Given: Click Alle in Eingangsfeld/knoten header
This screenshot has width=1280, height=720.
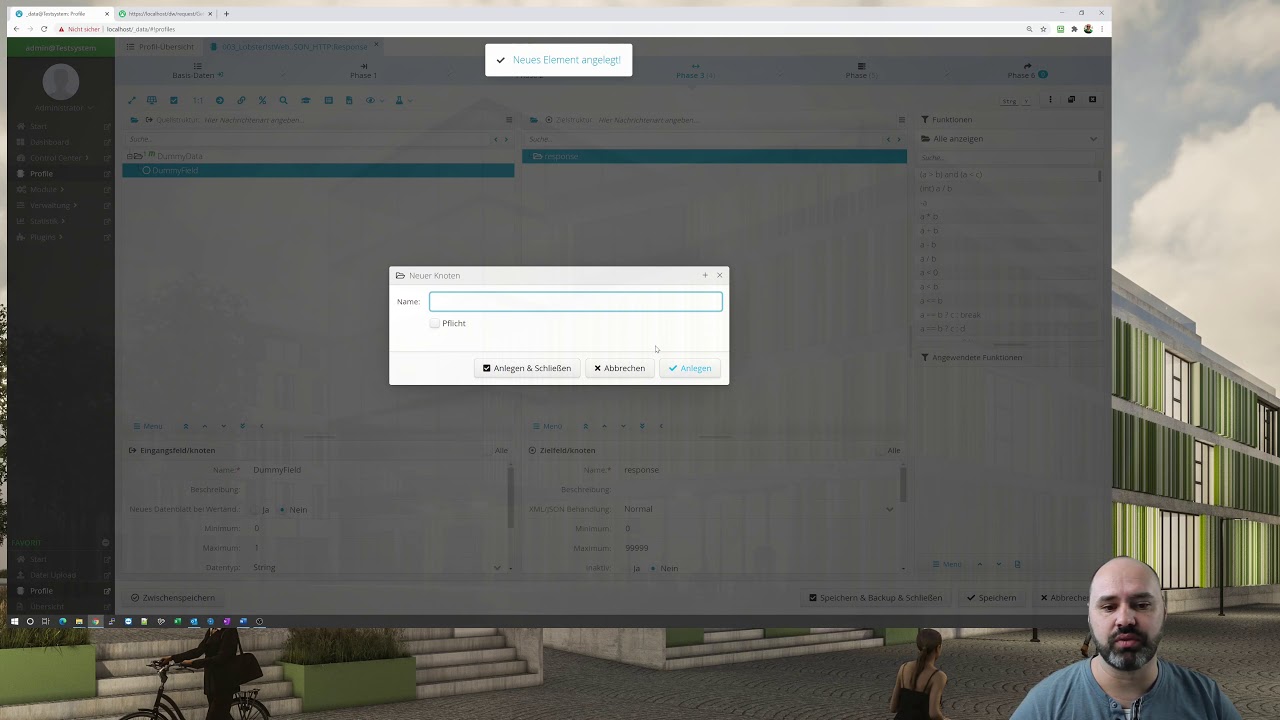Looking at the screenshot, I should [501, 450].
